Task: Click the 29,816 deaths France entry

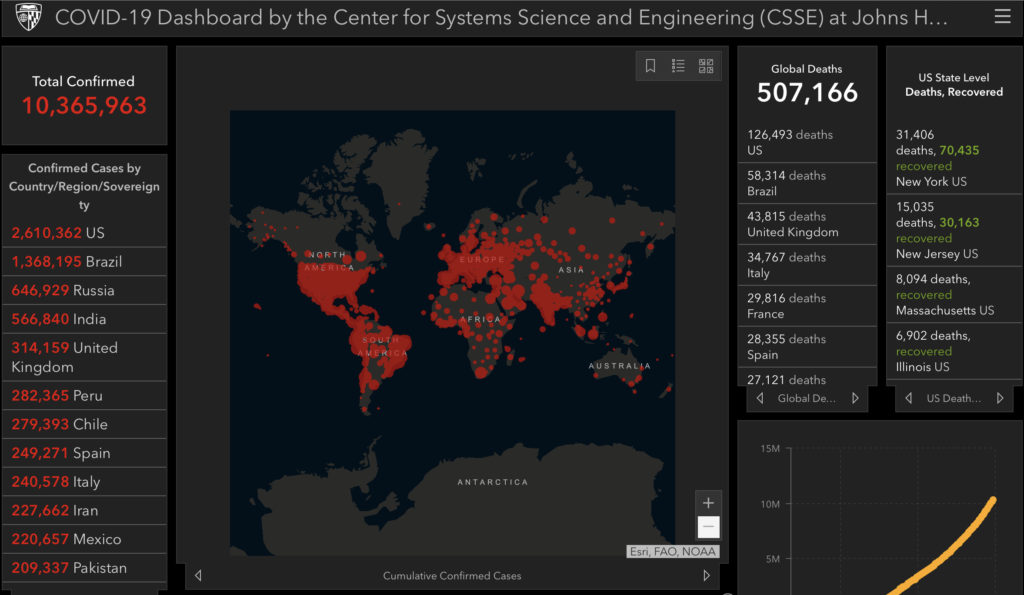Action: [x=807, y=306]
